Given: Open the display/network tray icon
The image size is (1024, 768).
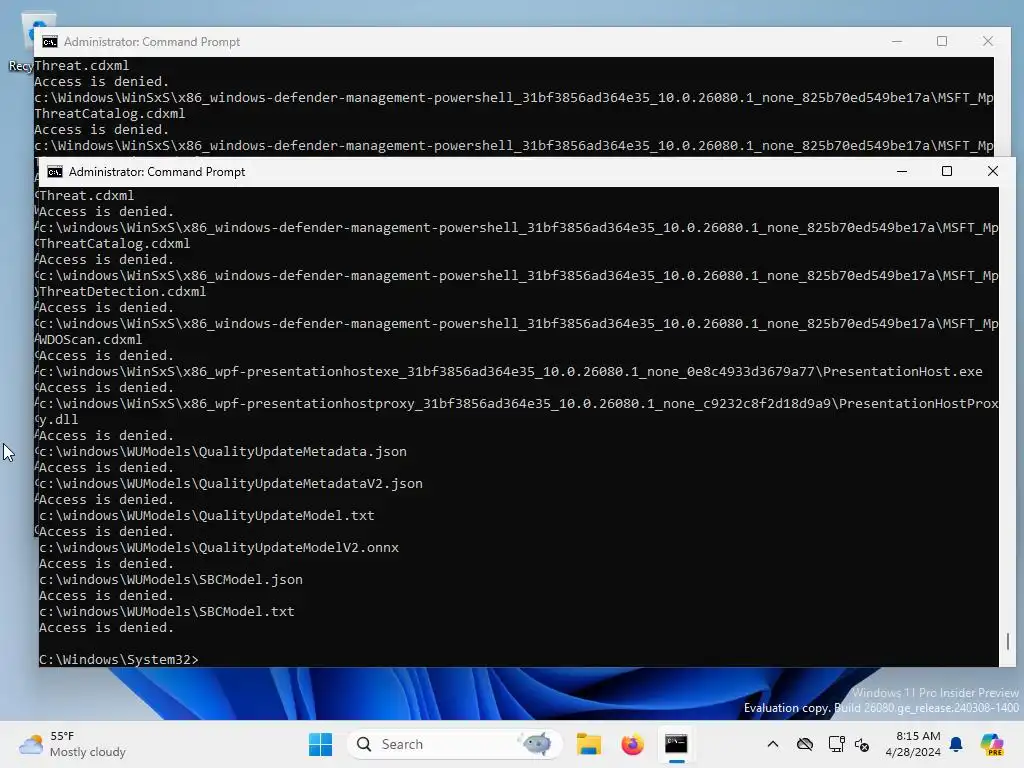Looking at the screenshot, I should 836,744.
